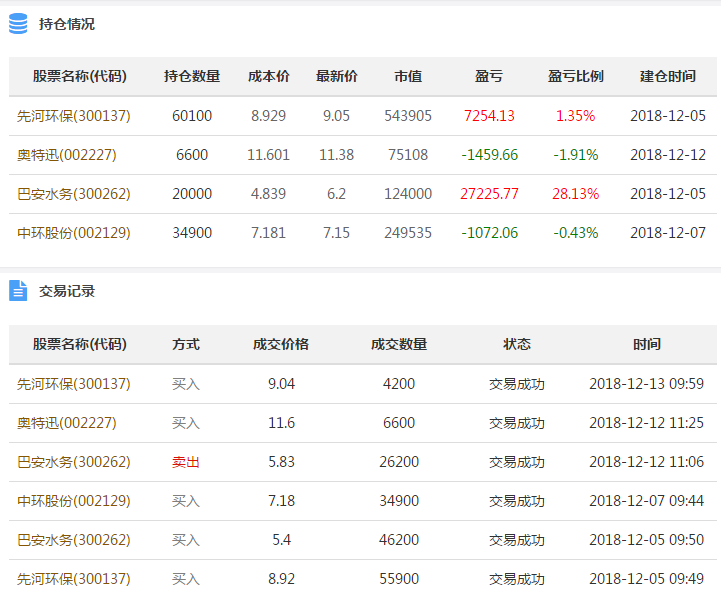Click the blue database icon beside 持仓情况
This screenshot has height=591, width=721.
click(x=18, y=23)
